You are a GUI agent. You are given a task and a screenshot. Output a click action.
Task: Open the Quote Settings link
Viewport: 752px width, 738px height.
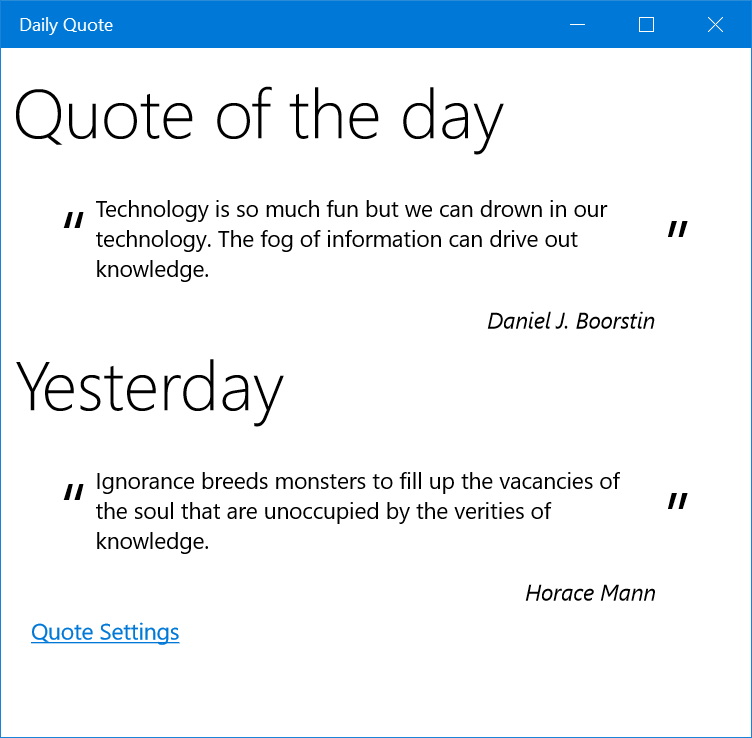[x=105, y=632]
